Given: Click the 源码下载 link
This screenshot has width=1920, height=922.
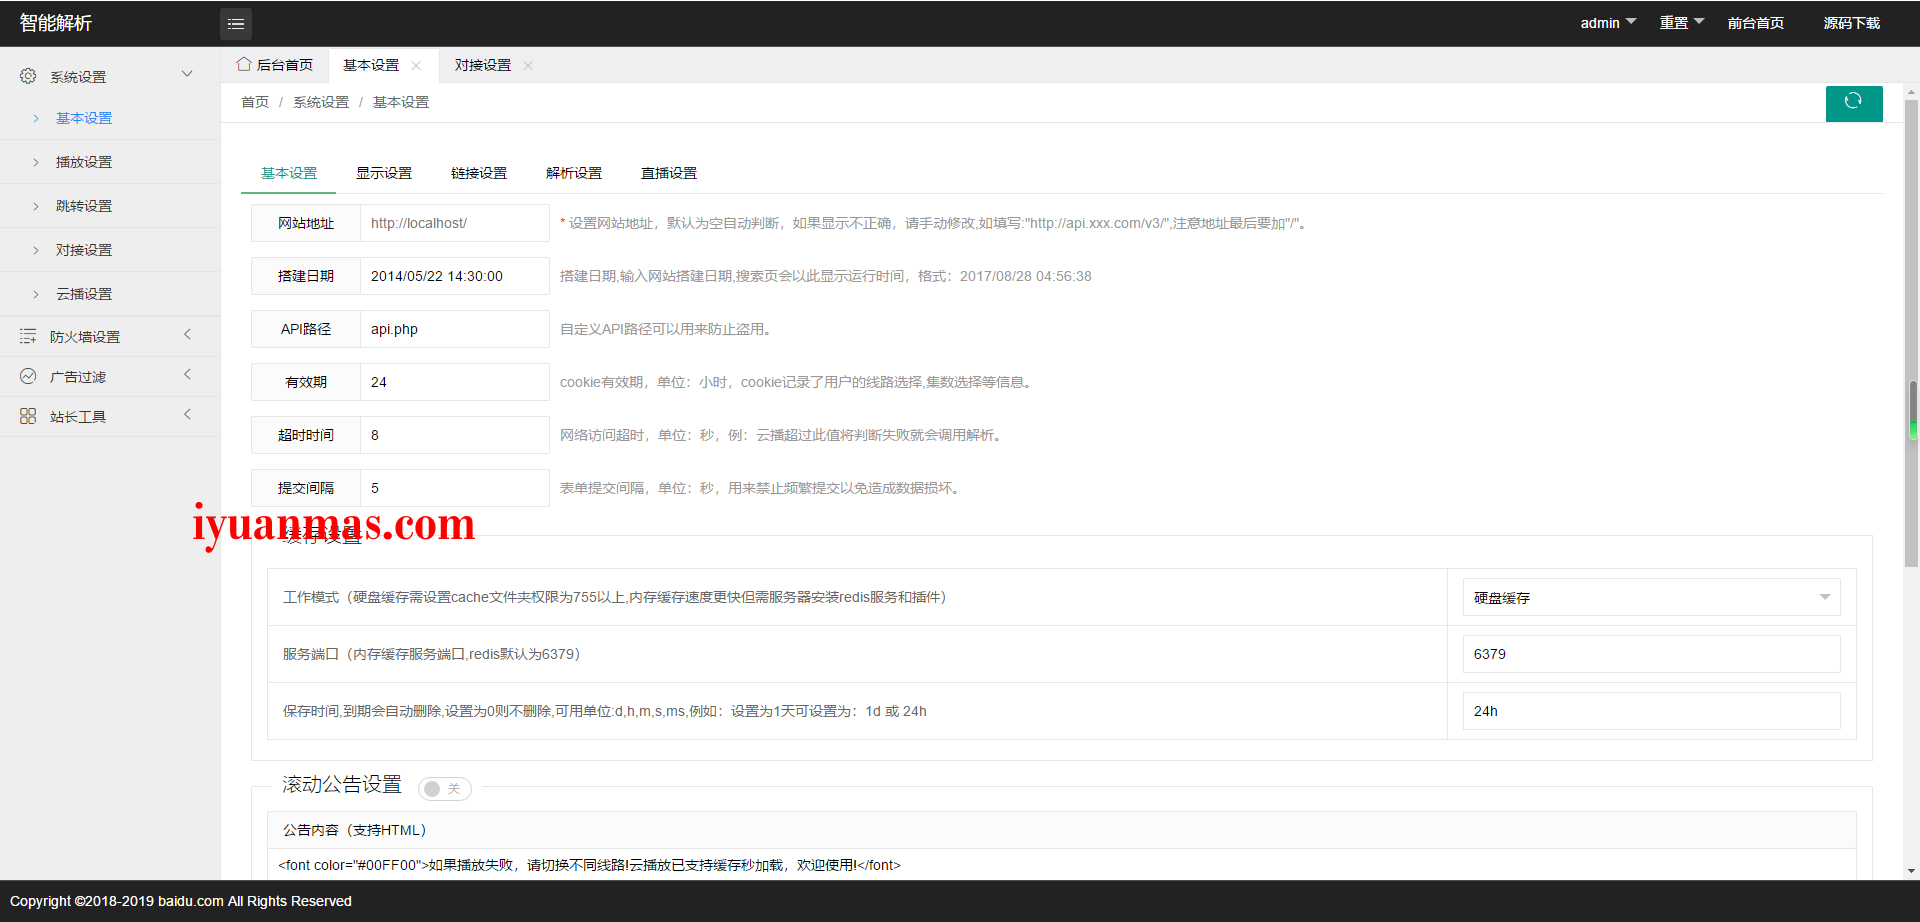Looking at the screenshot, I should pyautogui.click(x=1852, y=23).
